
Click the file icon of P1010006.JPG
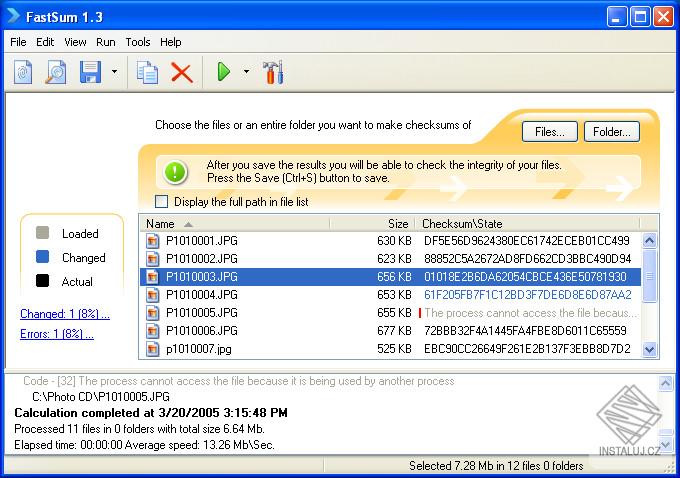point(152,331)
